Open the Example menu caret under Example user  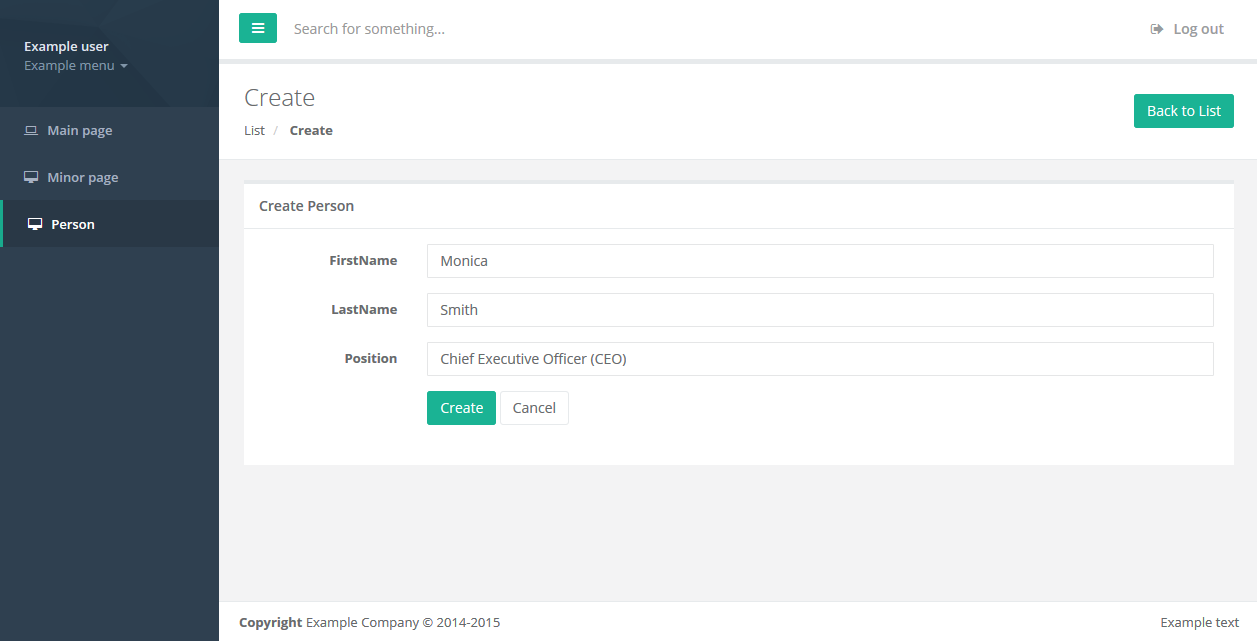tap(125, 65)
